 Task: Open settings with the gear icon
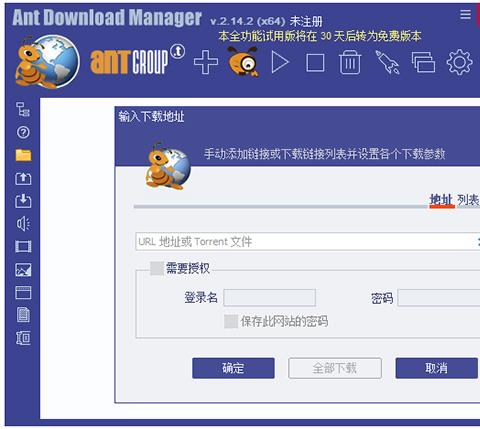460,62
